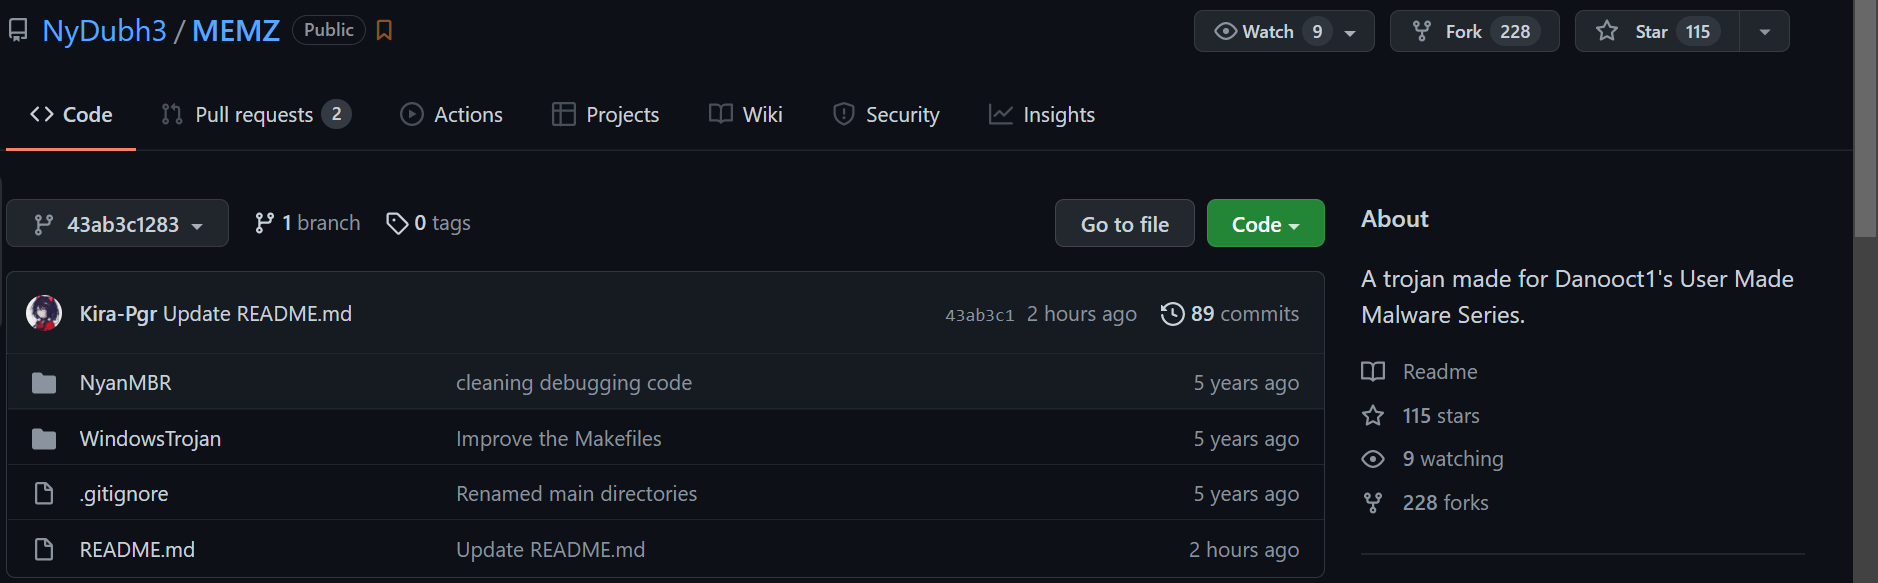Star the repository with the Star button
Image resolution: width=1878 pixels, height=583 pixels.
pyautogui.click(x=1657, y=32)
